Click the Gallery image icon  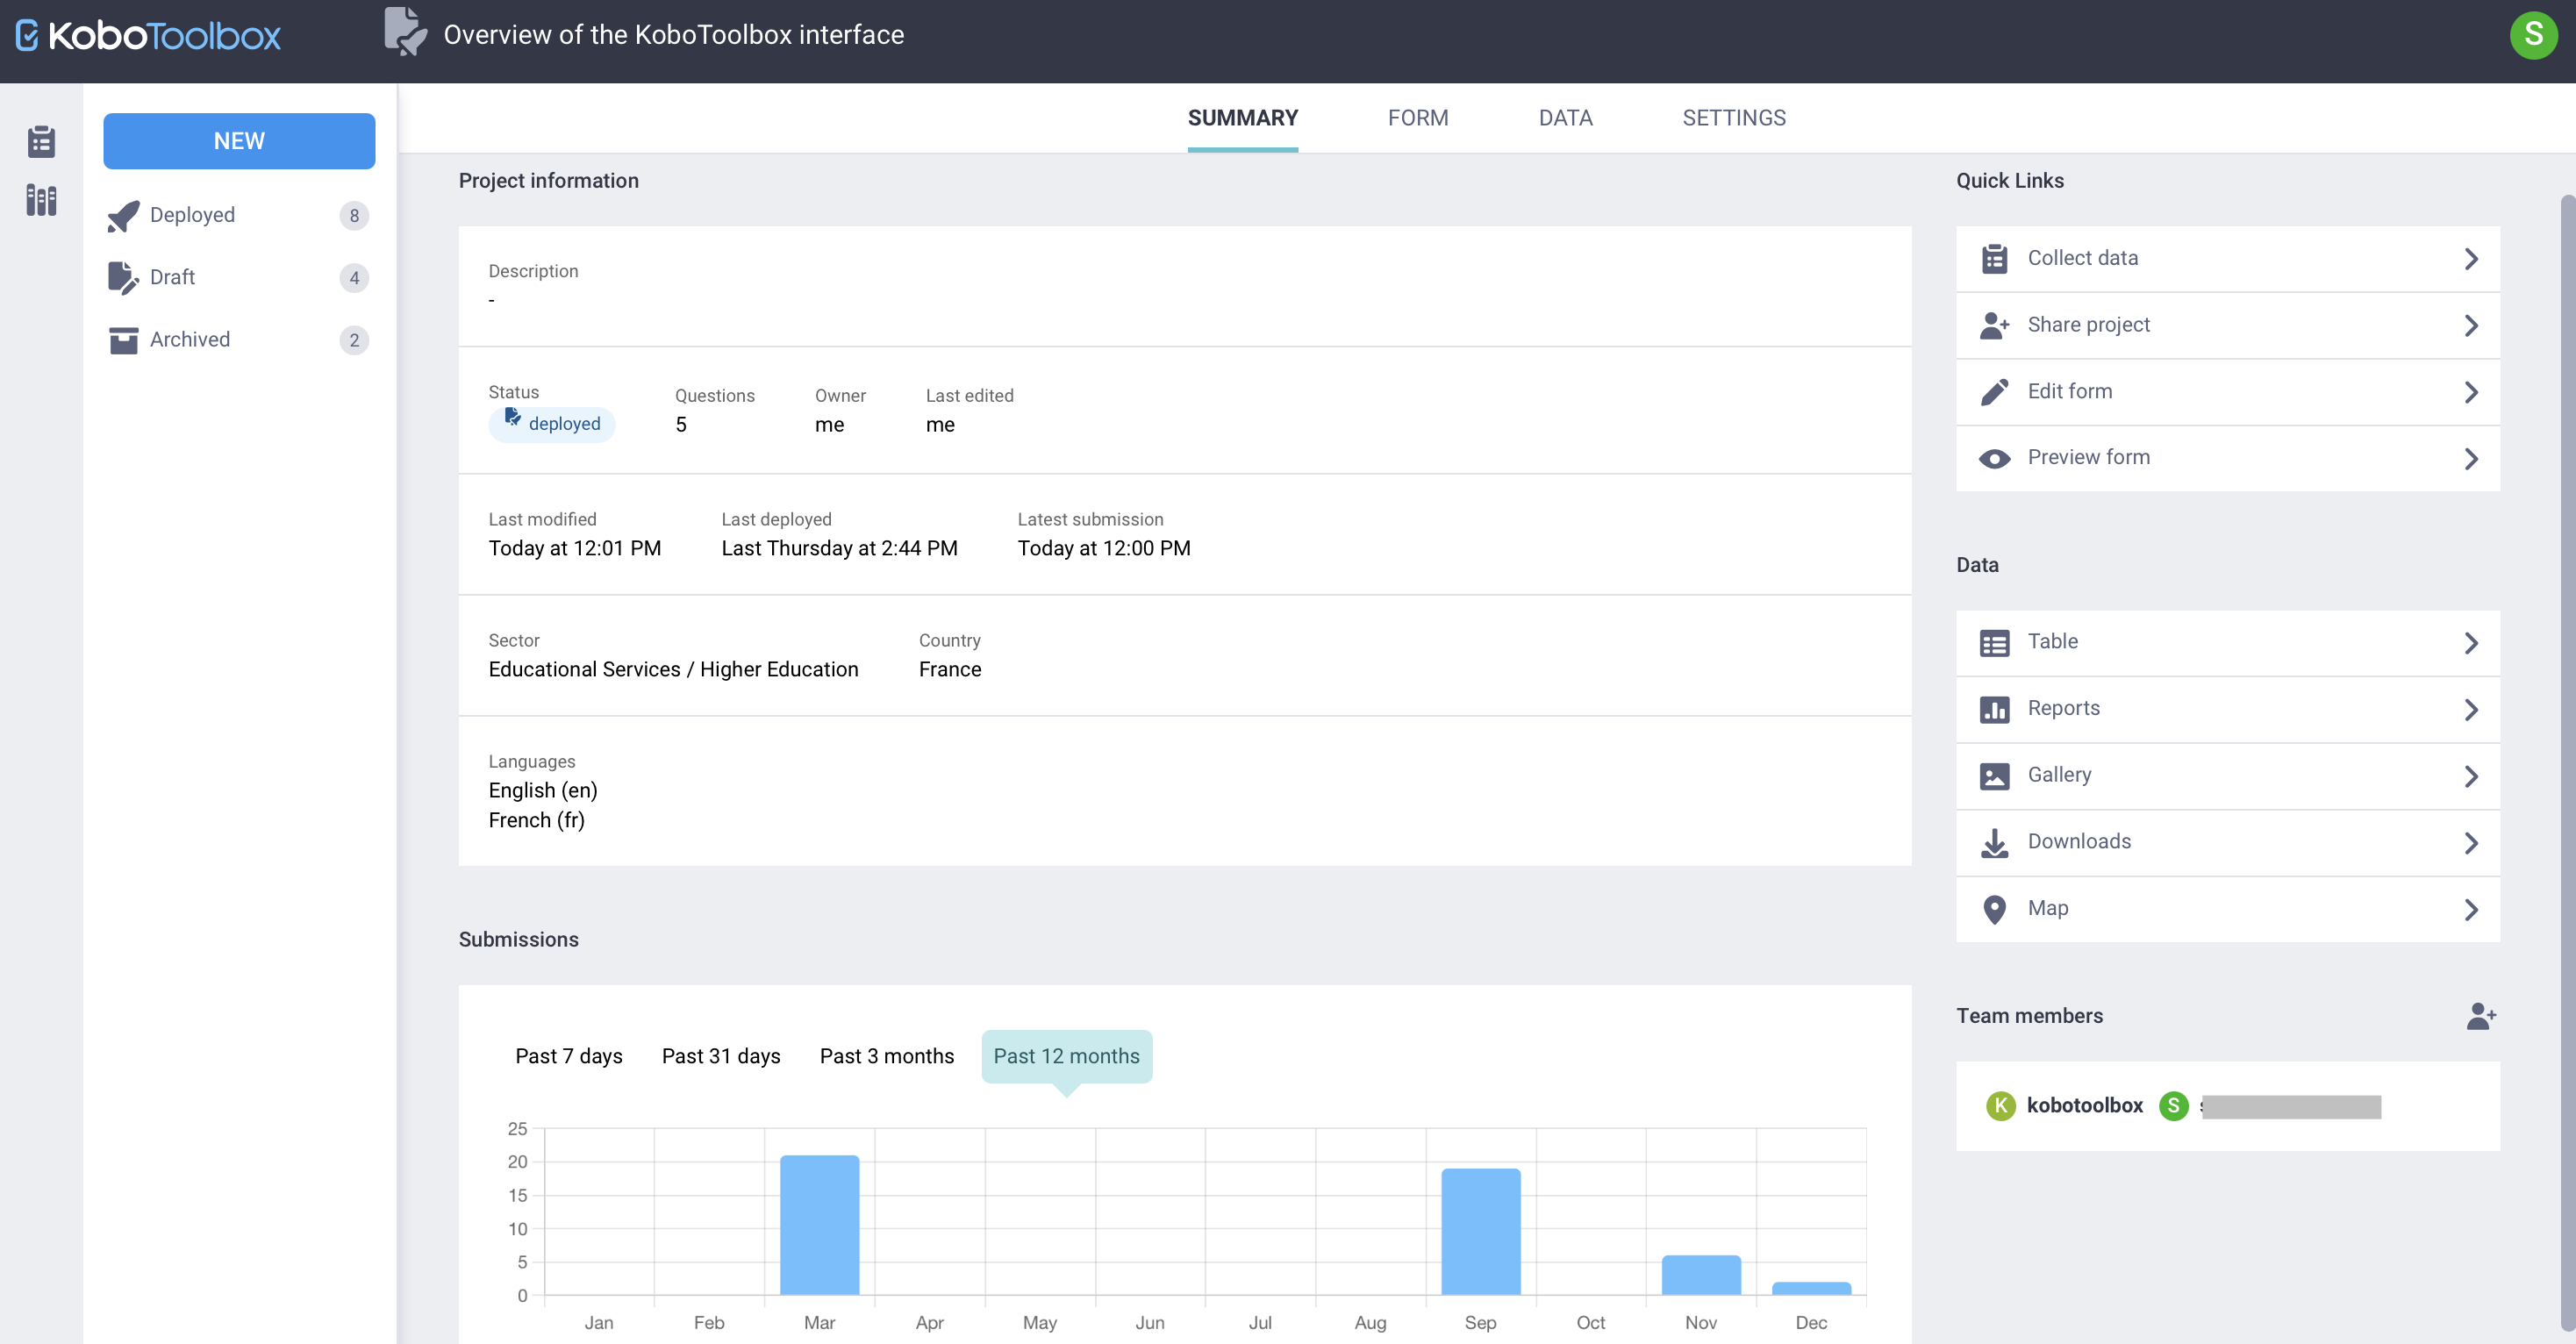click(x=1994, y=776)
